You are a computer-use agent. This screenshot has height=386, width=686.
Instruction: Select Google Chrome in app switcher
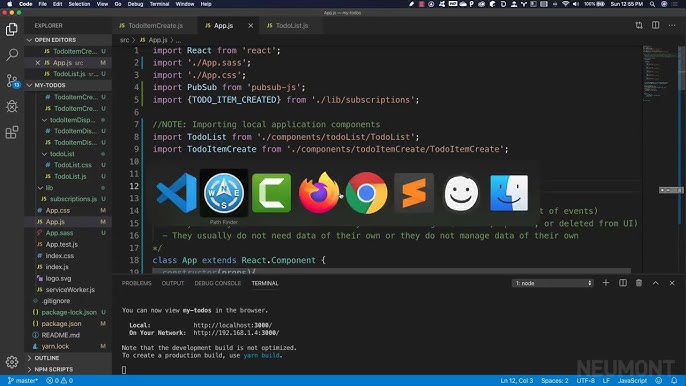point(367,193)
